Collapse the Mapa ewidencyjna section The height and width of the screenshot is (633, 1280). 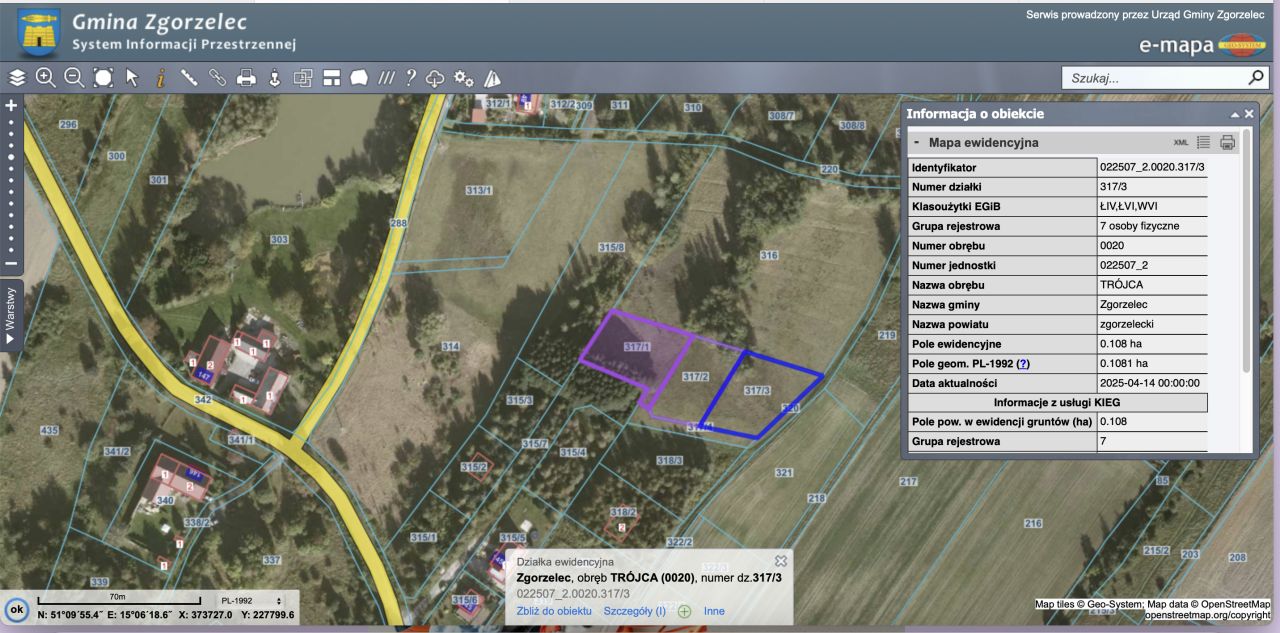(x=916, y=142)
